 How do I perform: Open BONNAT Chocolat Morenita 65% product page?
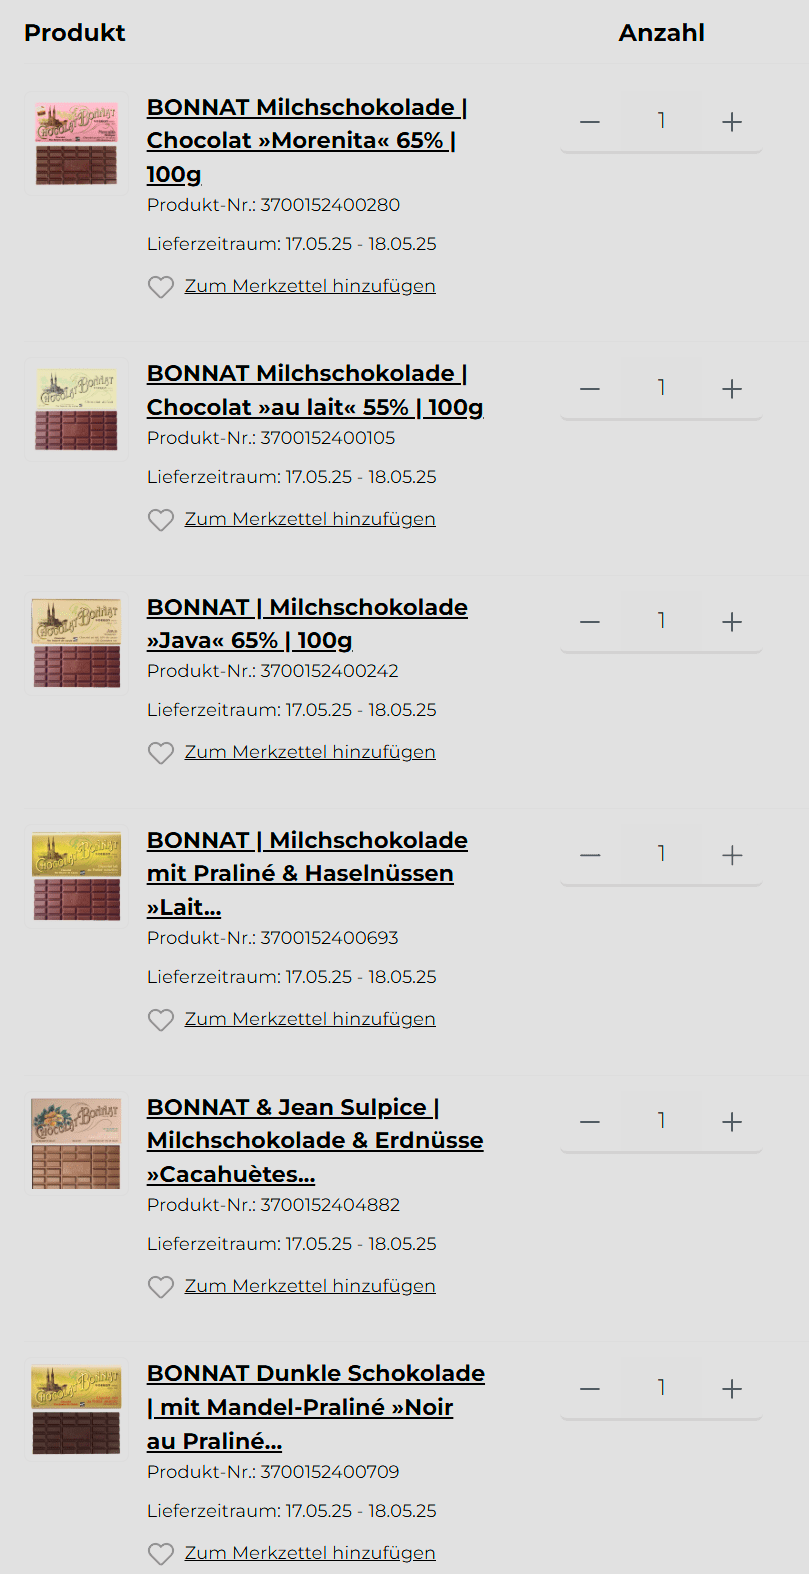306,140
